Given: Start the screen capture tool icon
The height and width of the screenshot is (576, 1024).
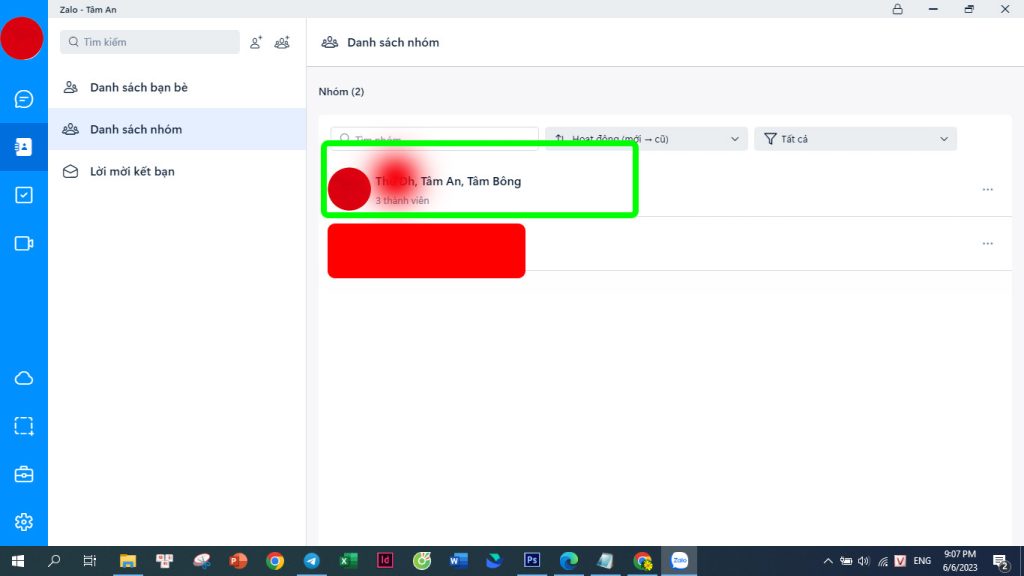Looking at the screenshot, I should tap(24, 426).
